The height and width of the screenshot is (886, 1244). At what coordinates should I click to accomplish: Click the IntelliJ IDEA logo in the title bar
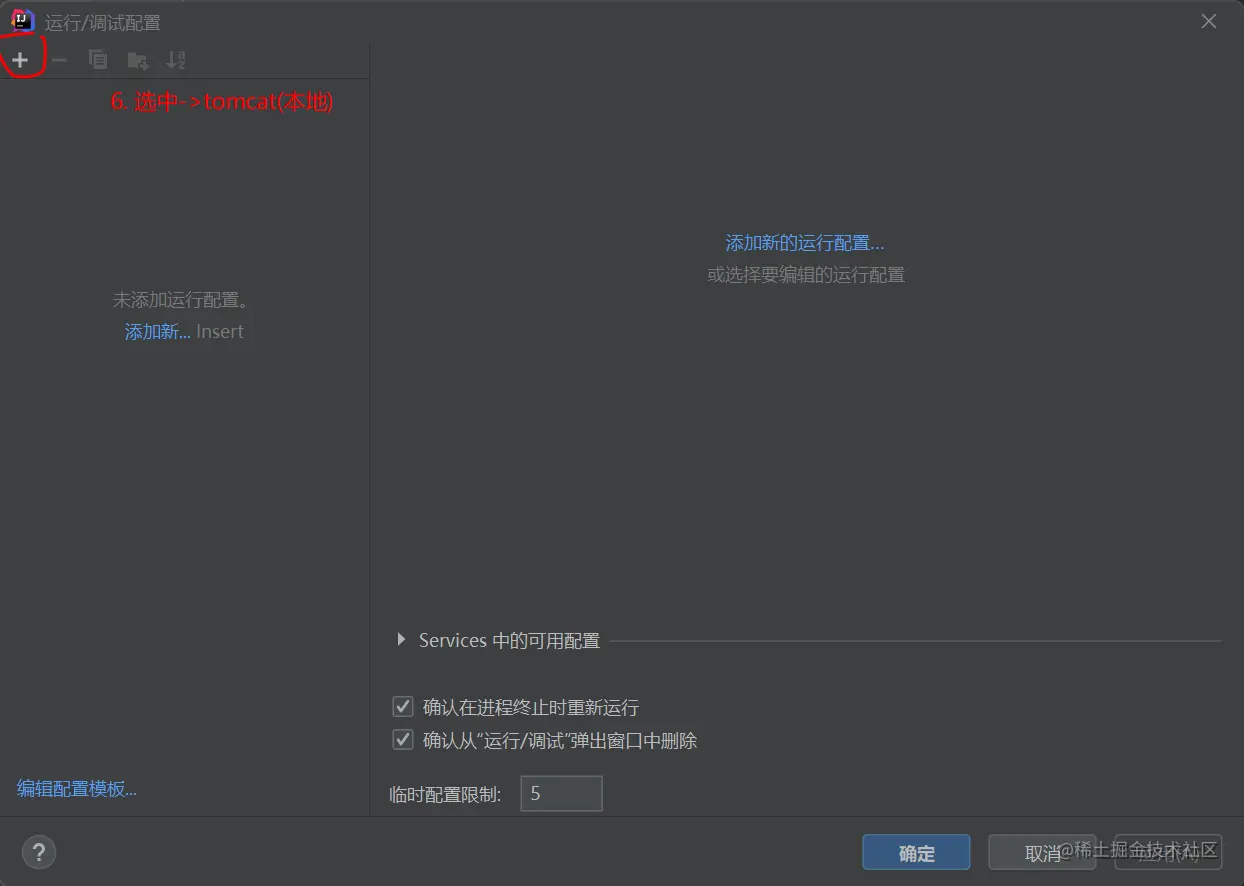coord(21,19)
